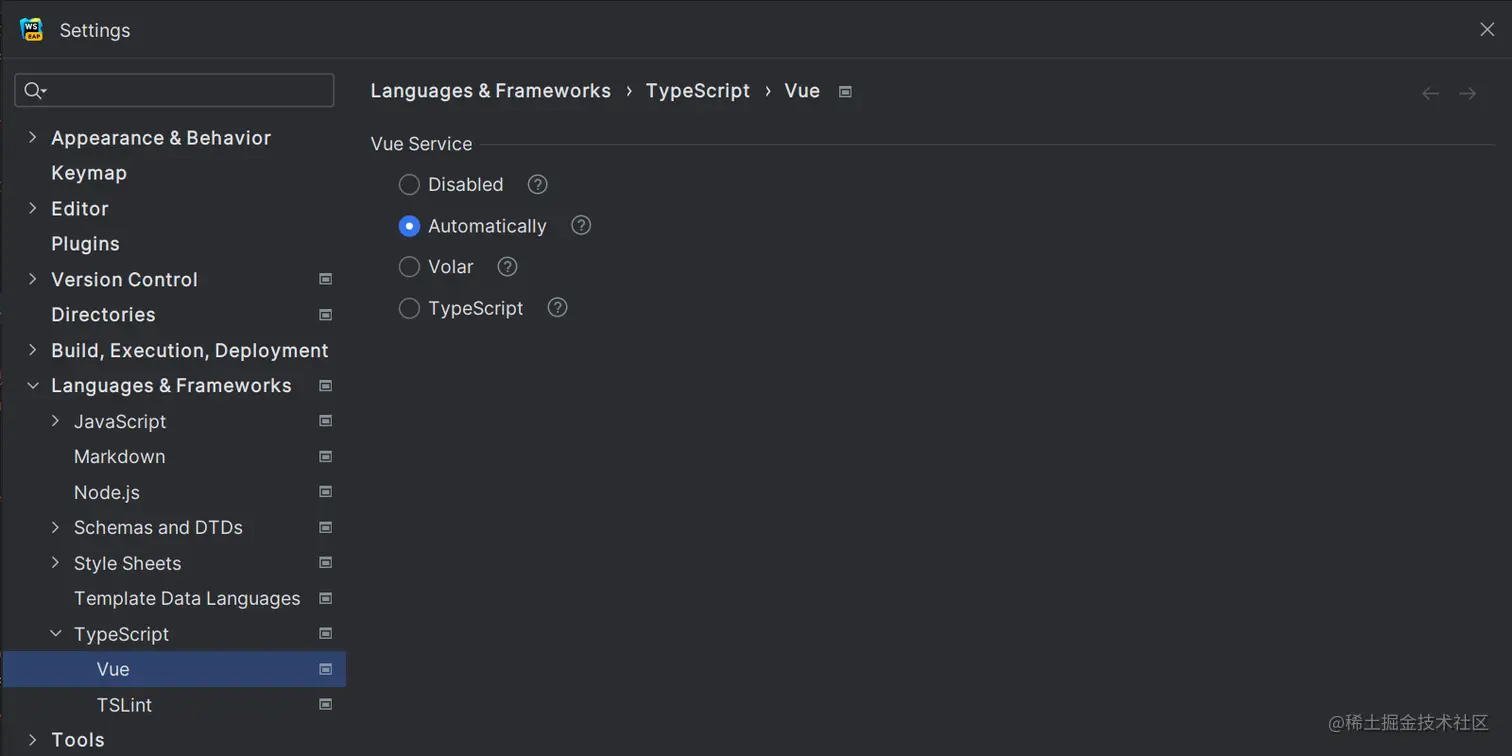The width and height of the screenshot is (1512, 756).
Task: Click the forward navigation arrow
Action: (x=1468, y=93)
